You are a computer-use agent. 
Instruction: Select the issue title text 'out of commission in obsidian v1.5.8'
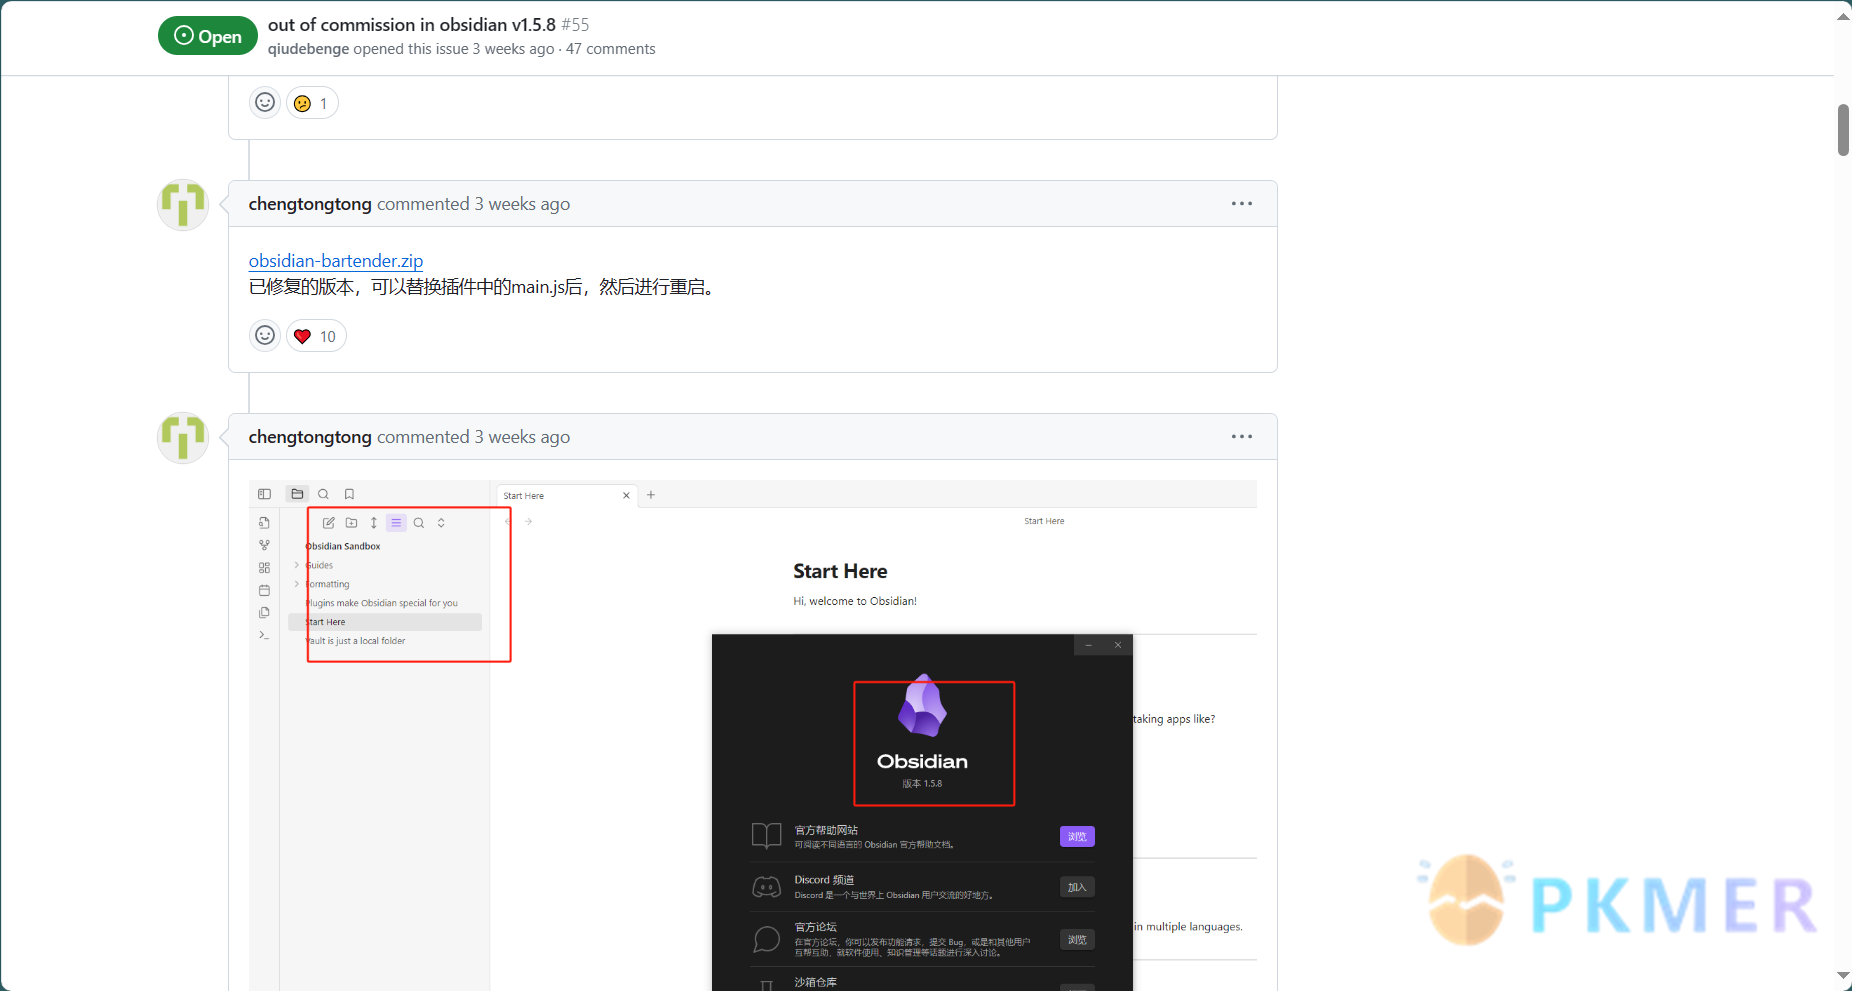[x=412, y=25]
